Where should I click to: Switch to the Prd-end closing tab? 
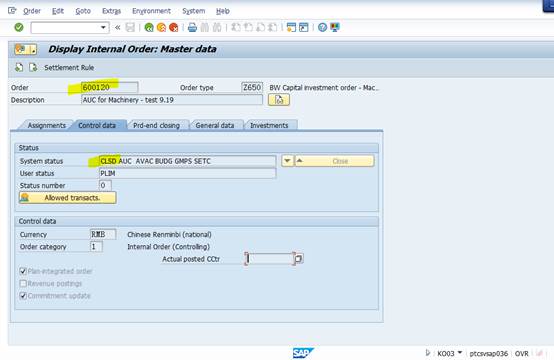156,125
